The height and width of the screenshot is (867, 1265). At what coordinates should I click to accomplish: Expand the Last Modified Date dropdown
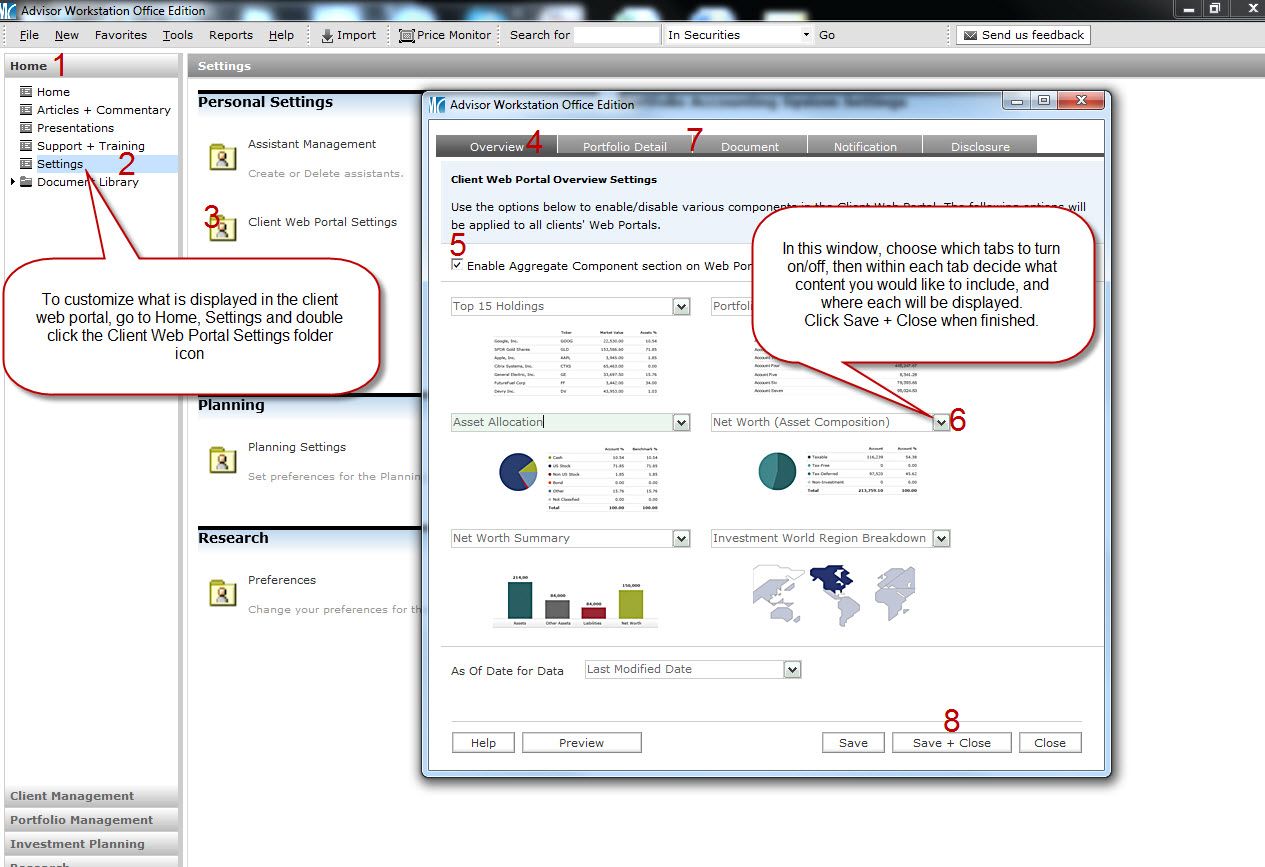pos(792,670)
